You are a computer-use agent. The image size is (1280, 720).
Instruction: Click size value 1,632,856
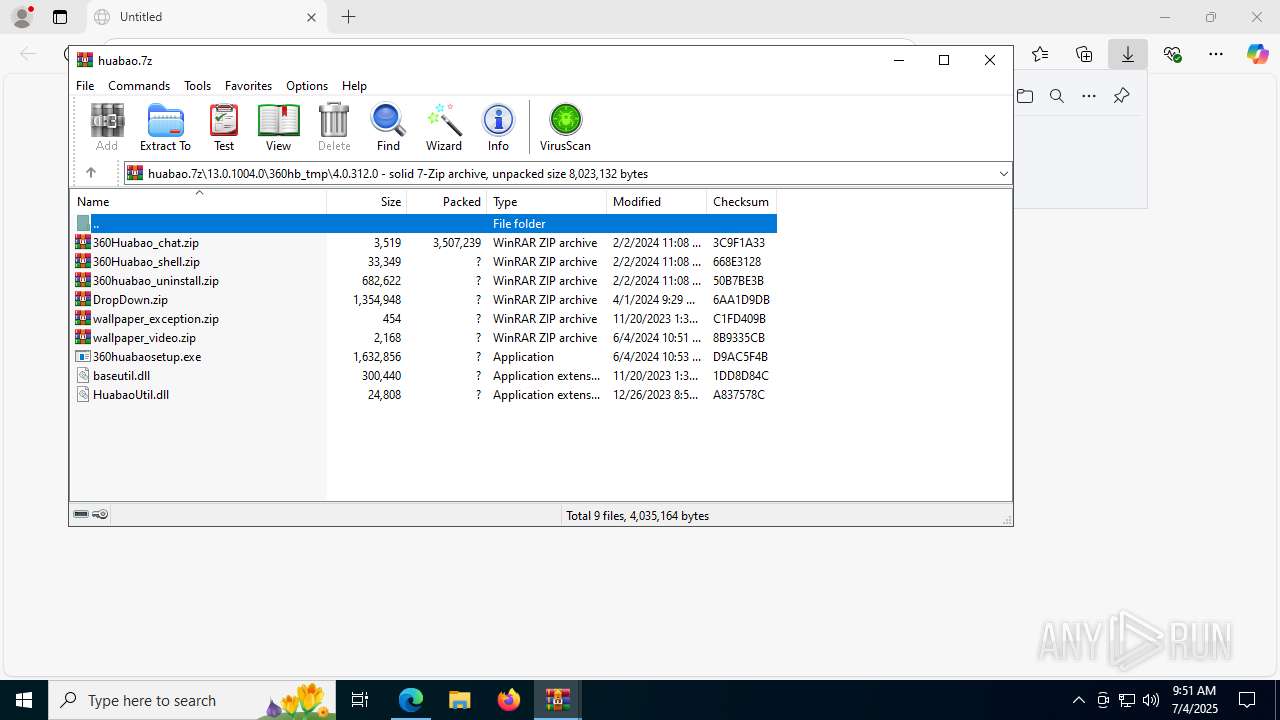(x=377, y=357)
